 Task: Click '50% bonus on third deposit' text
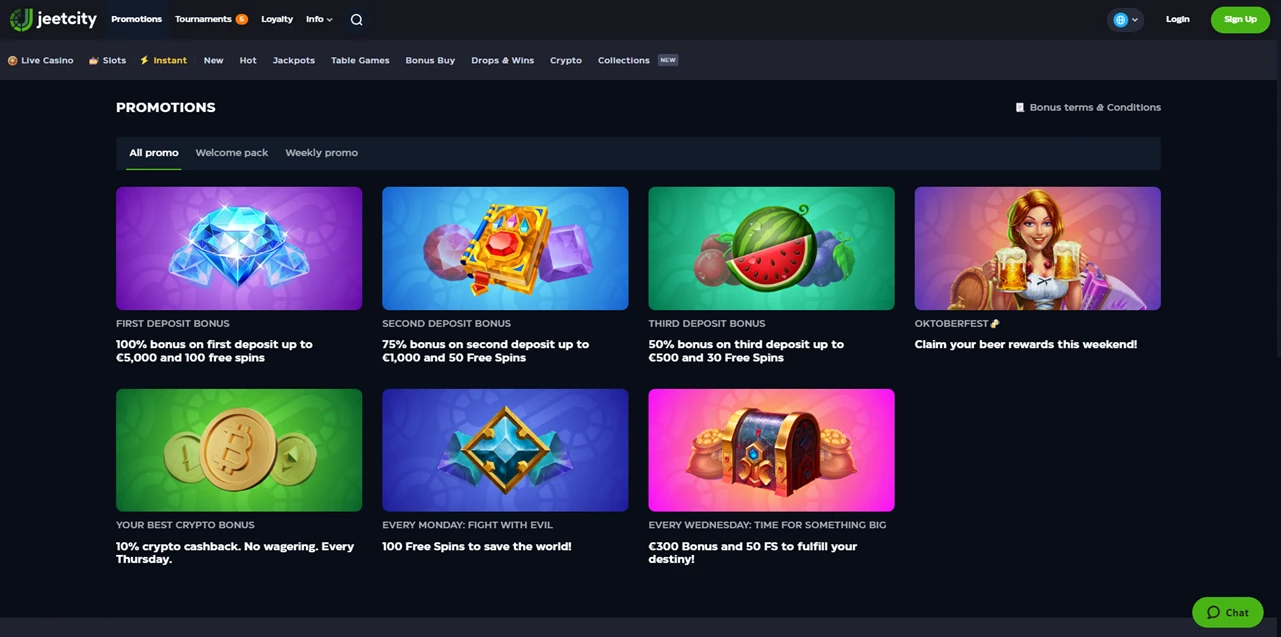click(x=746, y=351)
